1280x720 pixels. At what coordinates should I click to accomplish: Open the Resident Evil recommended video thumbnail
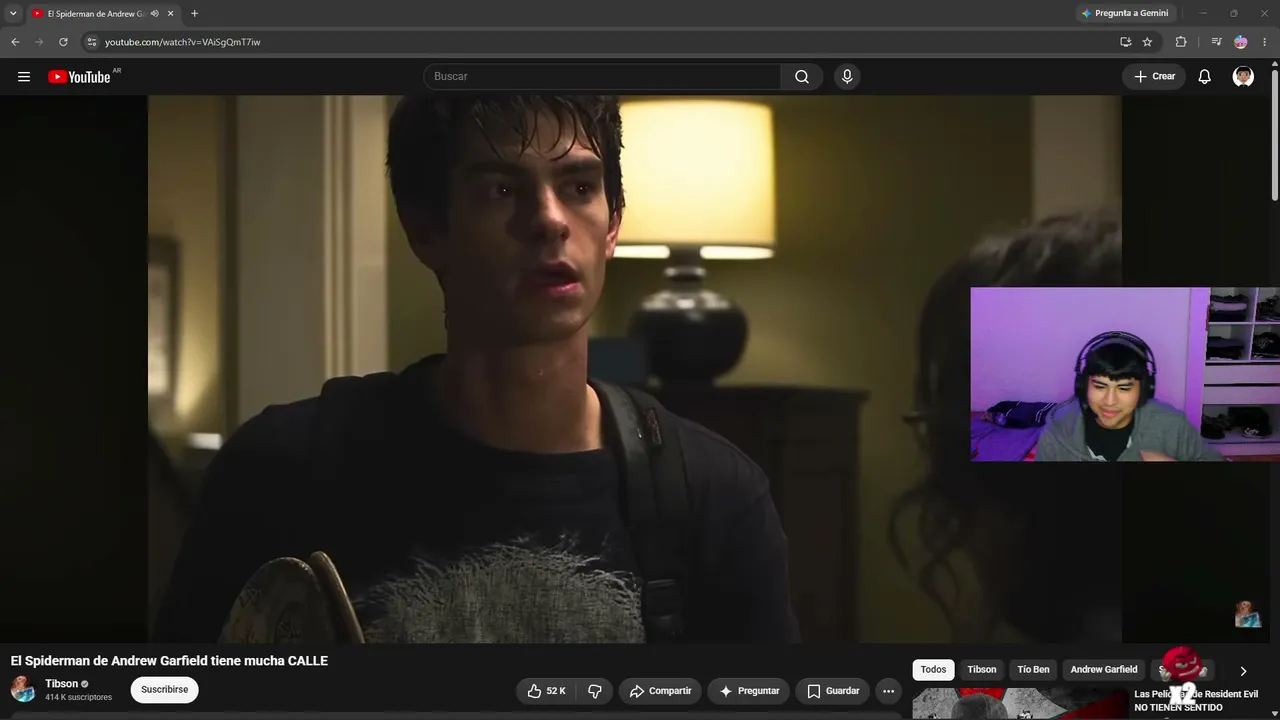[x=1019, y=704]
